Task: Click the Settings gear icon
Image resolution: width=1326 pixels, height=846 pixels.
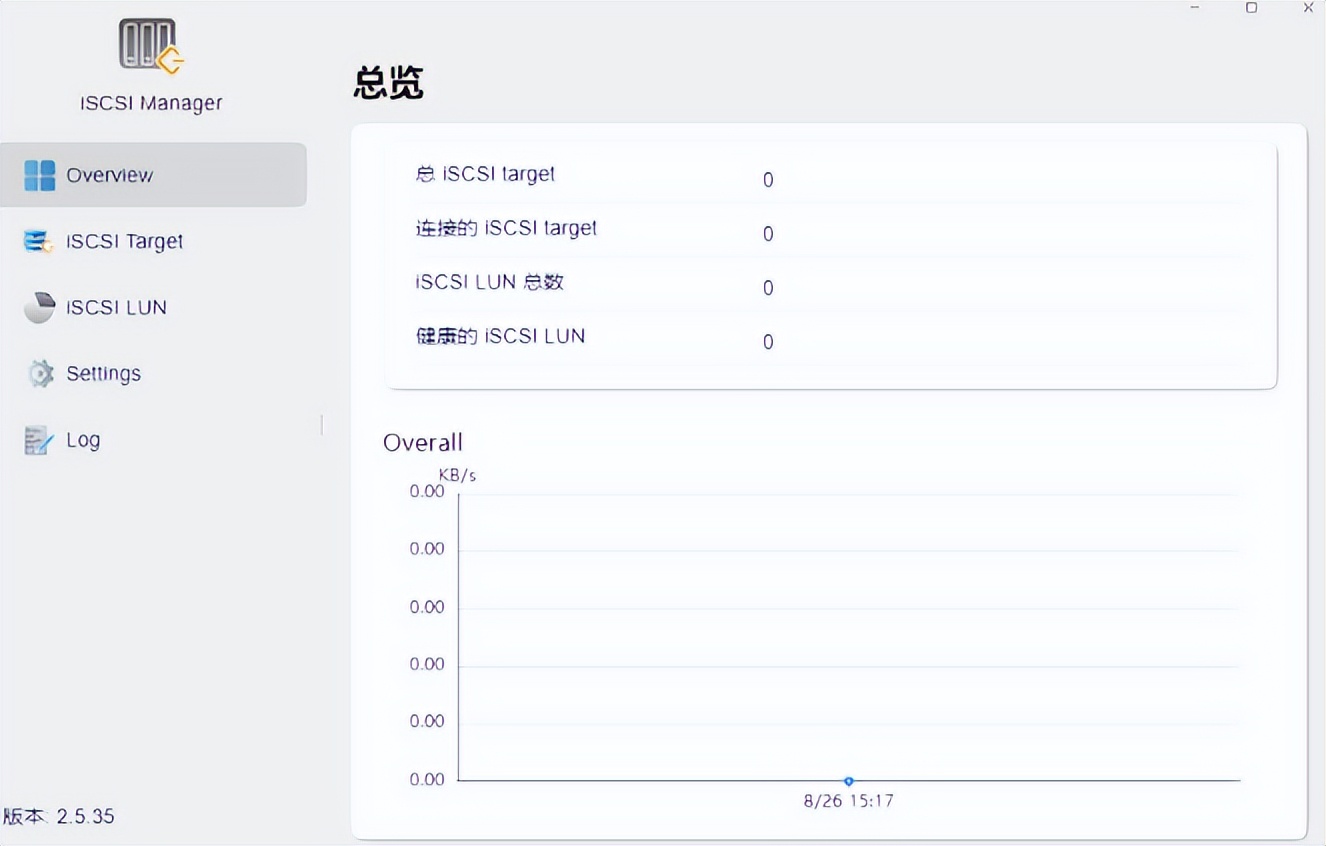Action: click(40, 374)
